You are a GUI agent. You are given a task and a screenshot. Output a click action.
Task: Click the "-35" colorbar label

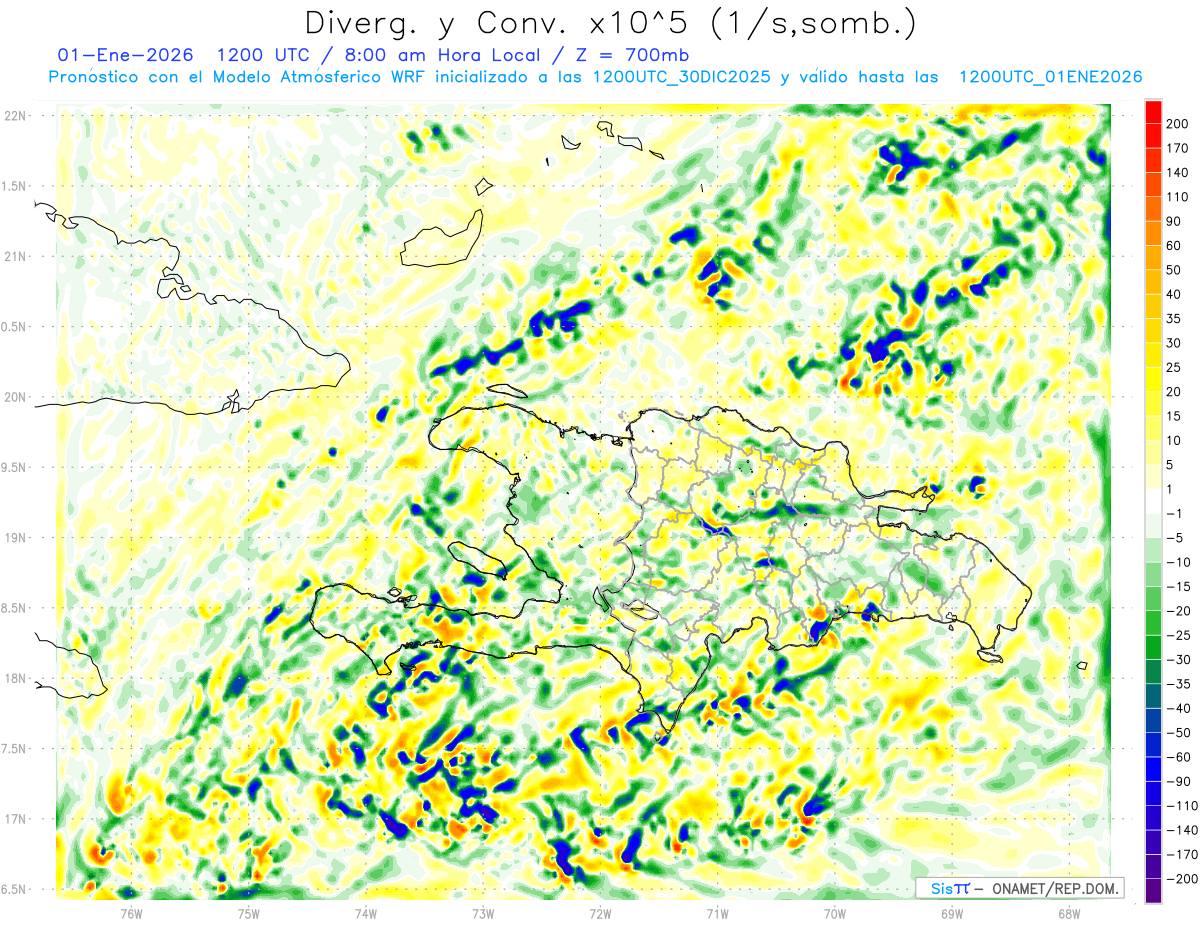(1179, 684)
